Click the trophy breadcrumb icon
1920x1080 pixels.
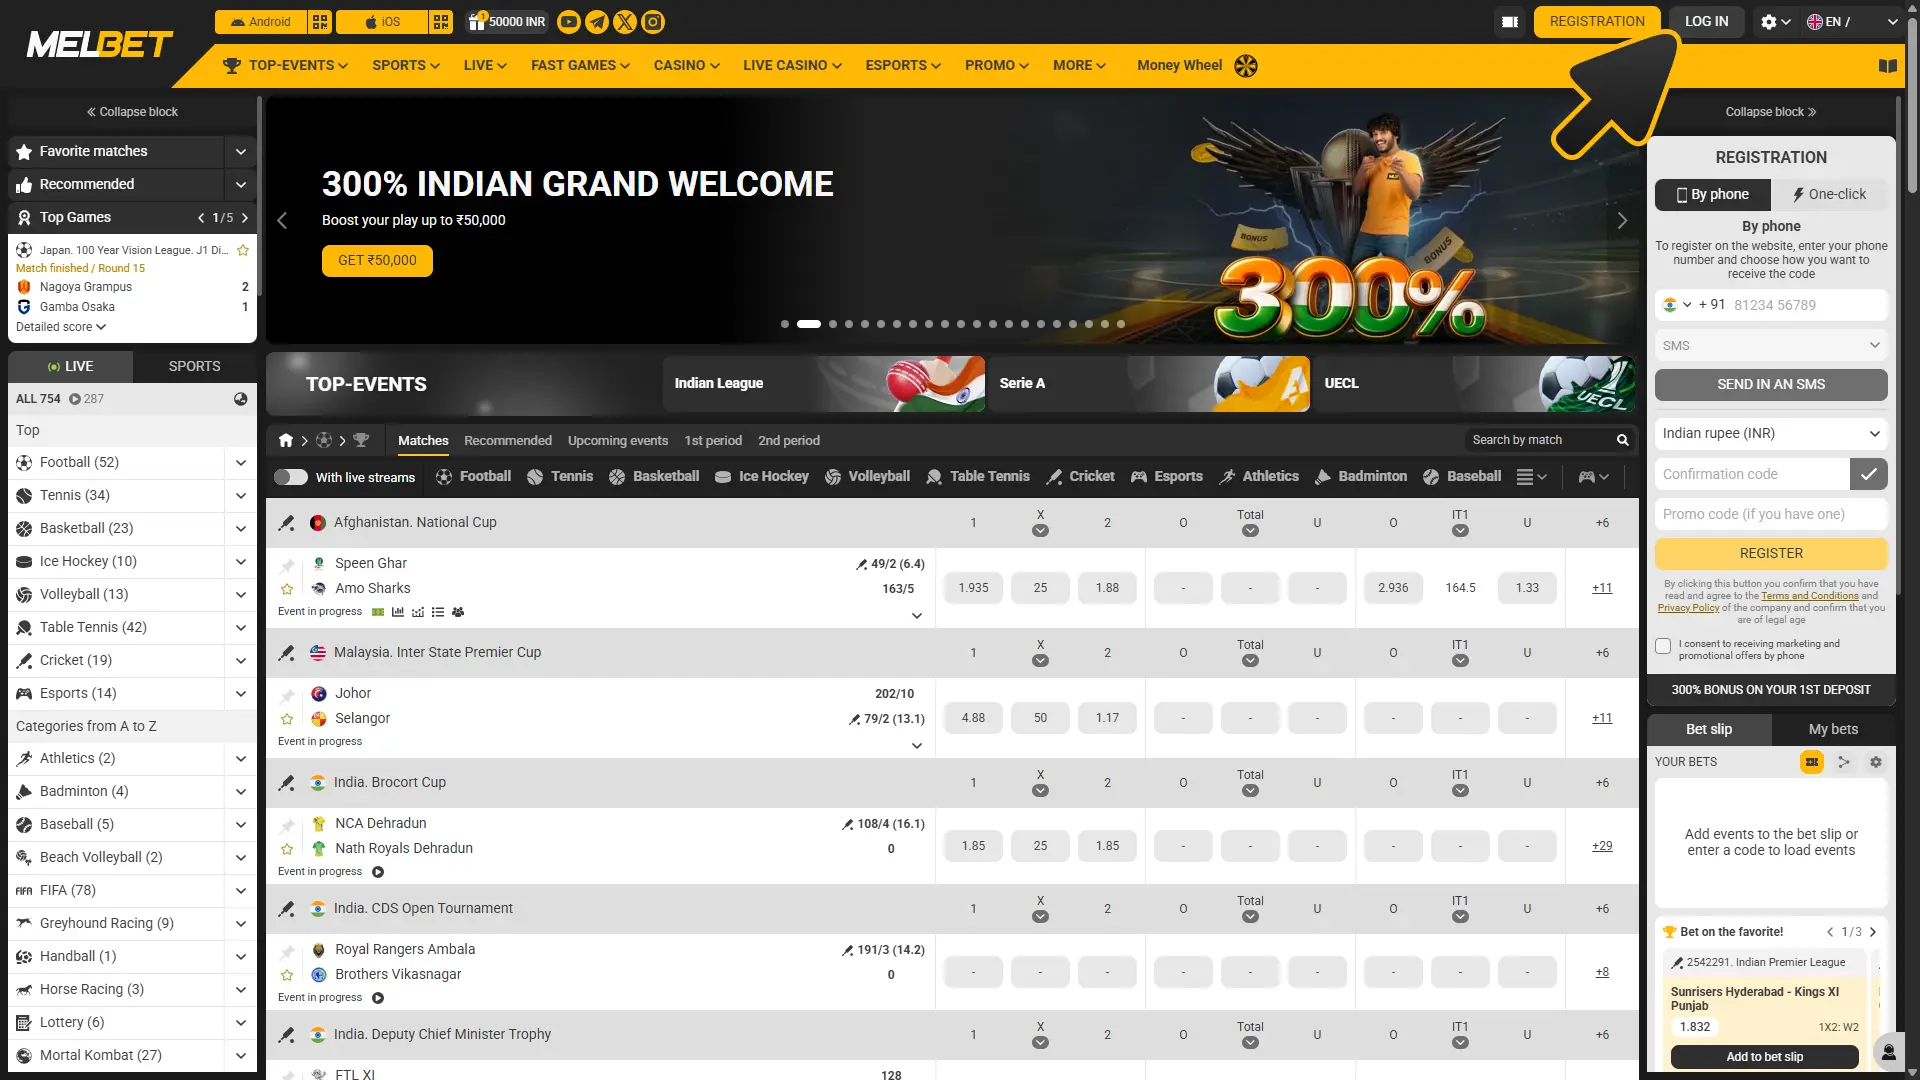pyautogui.click(x=361, y=440)
